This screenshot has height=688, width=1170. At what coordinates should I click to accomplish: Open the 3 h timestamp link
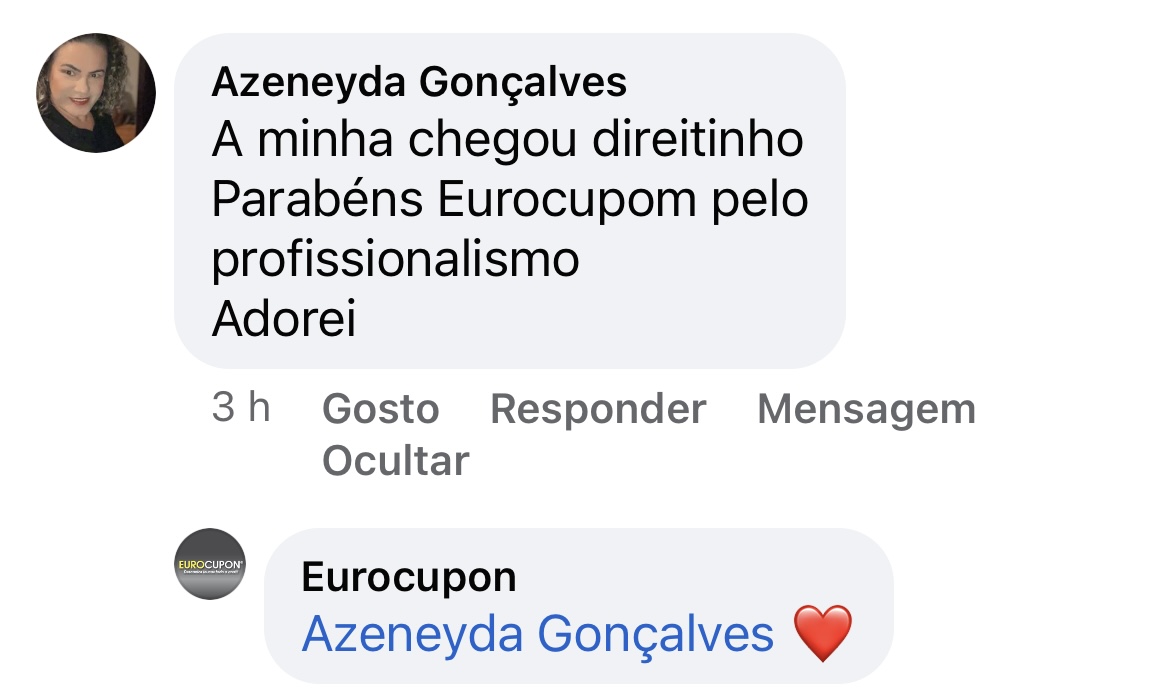[x=241, y=407]
